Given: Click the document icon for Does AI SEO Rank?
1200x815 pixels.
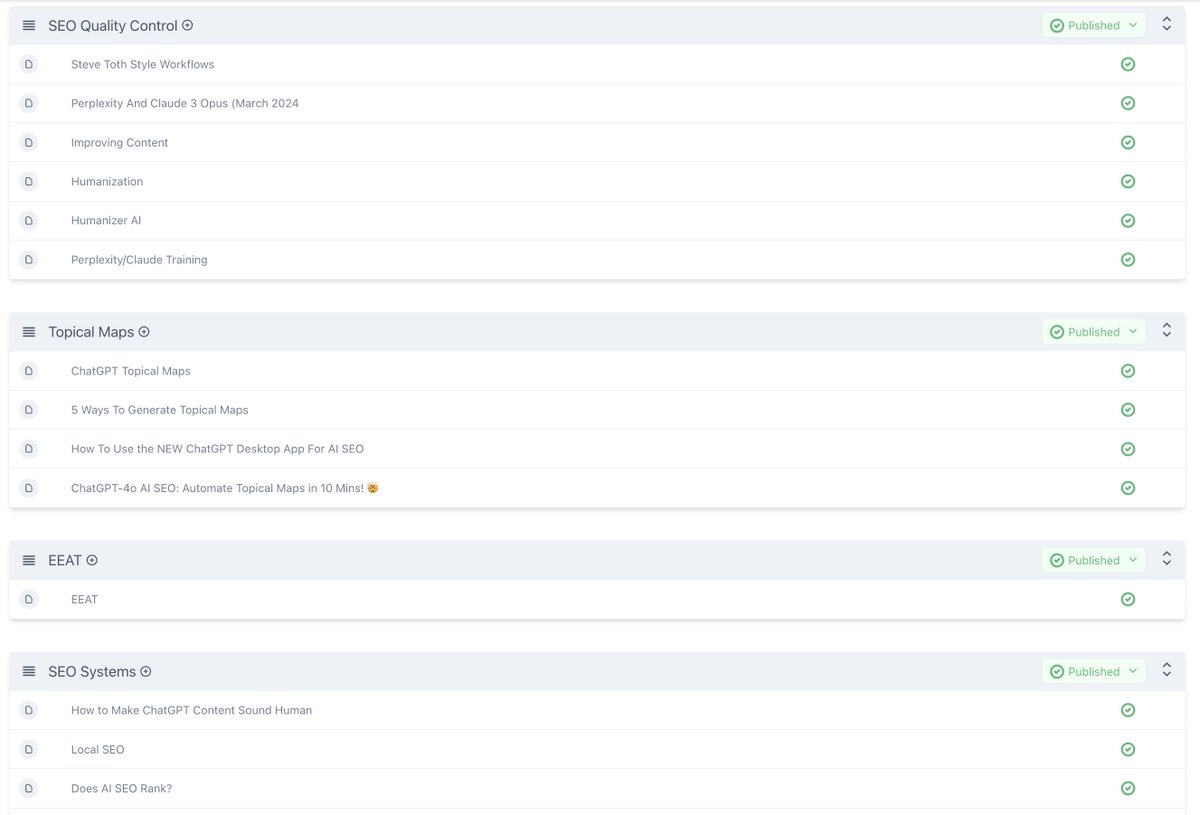Looking at the screenshot, I should click(x=28, y=788).
